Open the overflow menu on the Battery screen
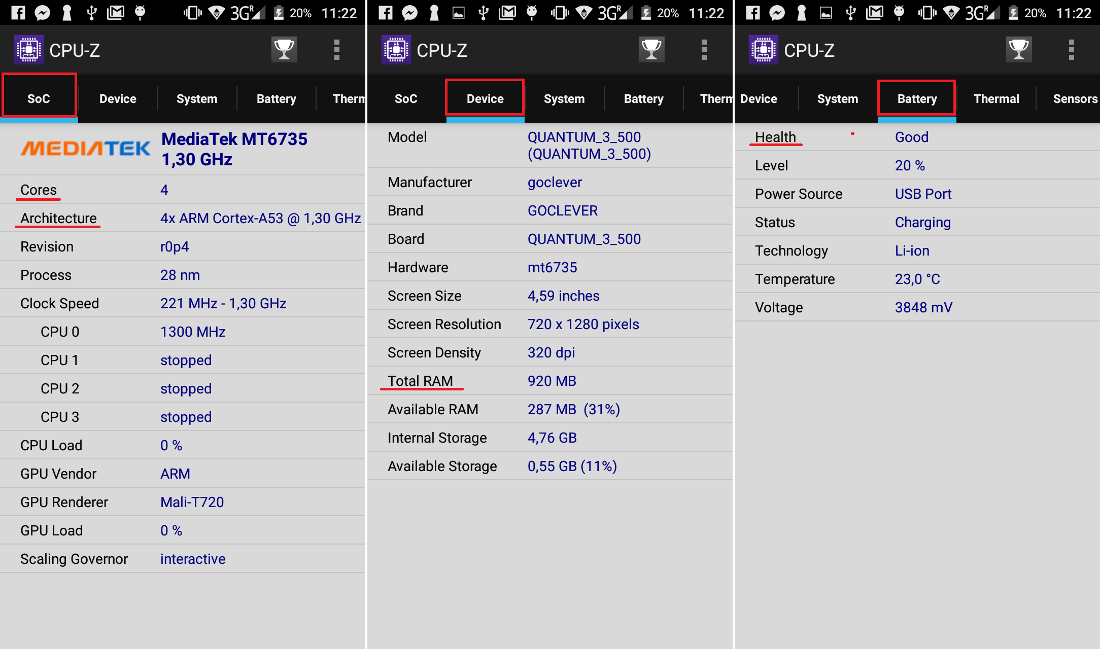Image resolution: width=1100 pixels, height=649 pixels. (x=1071, y=50)
